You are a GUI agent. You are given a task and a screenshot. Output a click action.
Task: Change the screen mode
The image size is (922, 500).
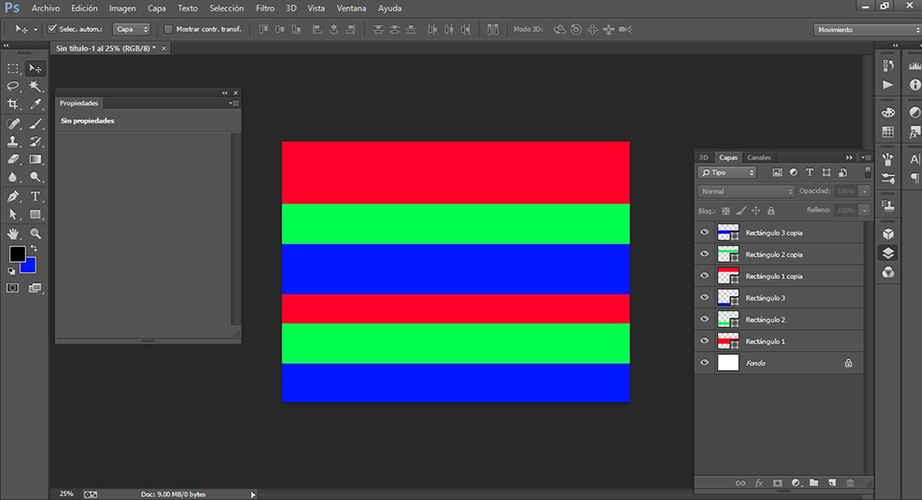[x=35, y=288]
